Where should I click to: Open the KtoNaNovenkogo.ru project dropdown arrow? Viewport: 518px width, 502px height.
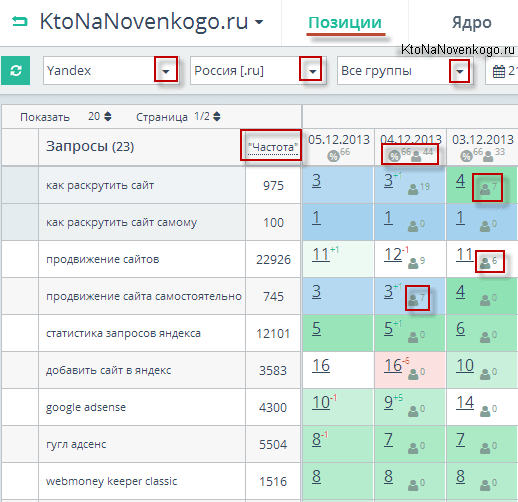[x=259, y=22]
